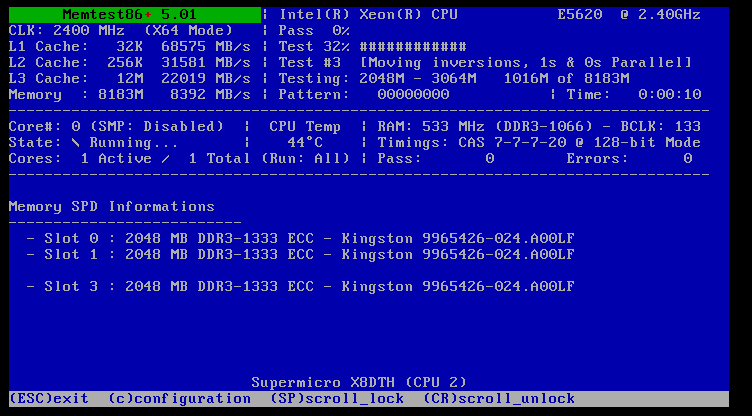The height and width of the screenshot is (416, 752).
Task: Select the Slot 1 Kingston memory row
Action: [300, 254]
